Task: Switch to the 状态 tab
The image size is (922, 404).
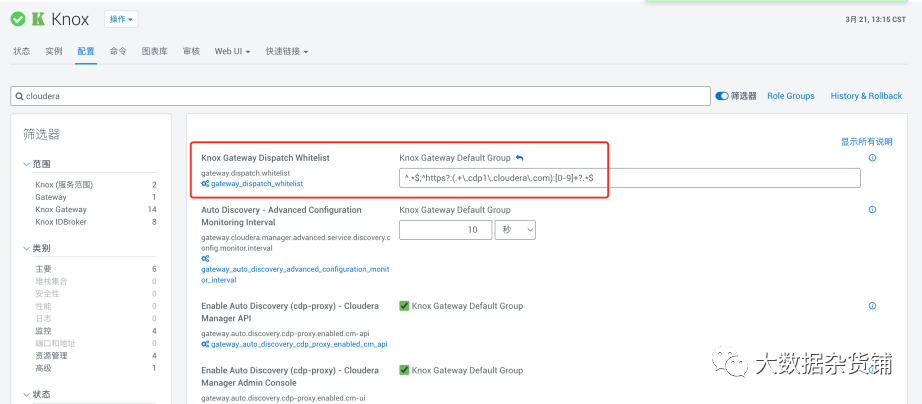Action: pyautogui.click(x=22, y=51)
